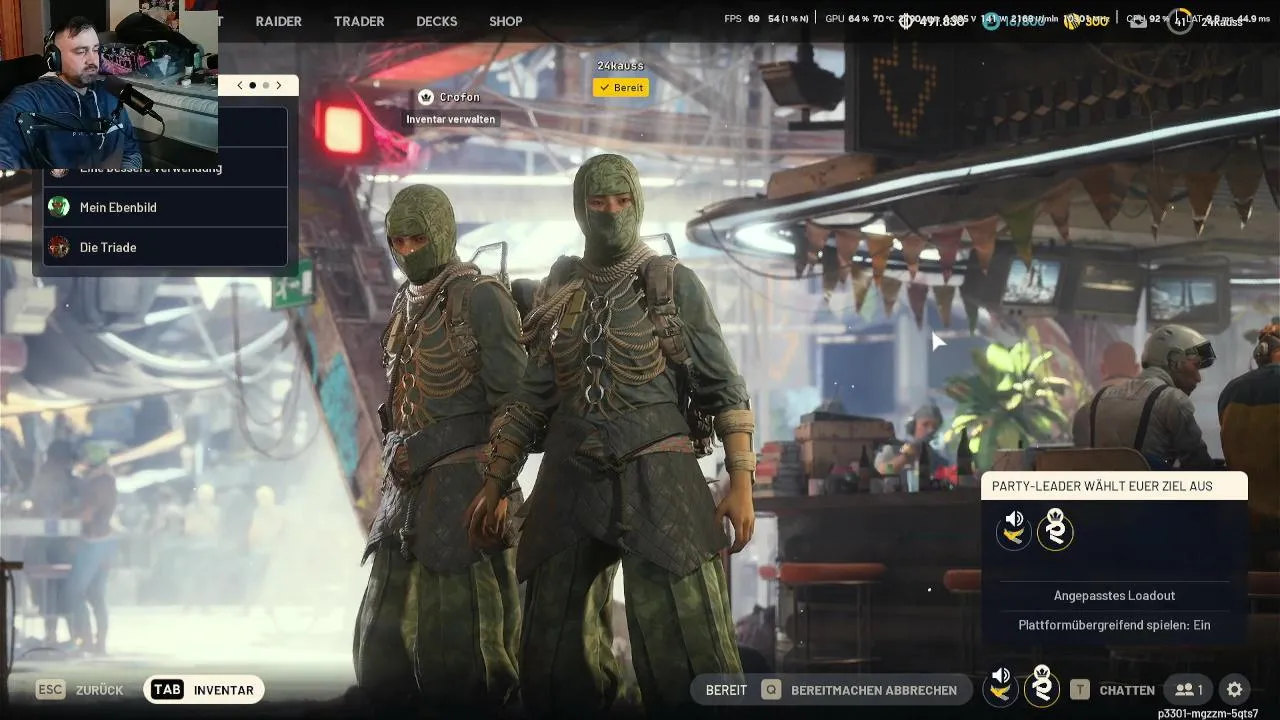Click speaker icon in party panel

[1015, 519]
